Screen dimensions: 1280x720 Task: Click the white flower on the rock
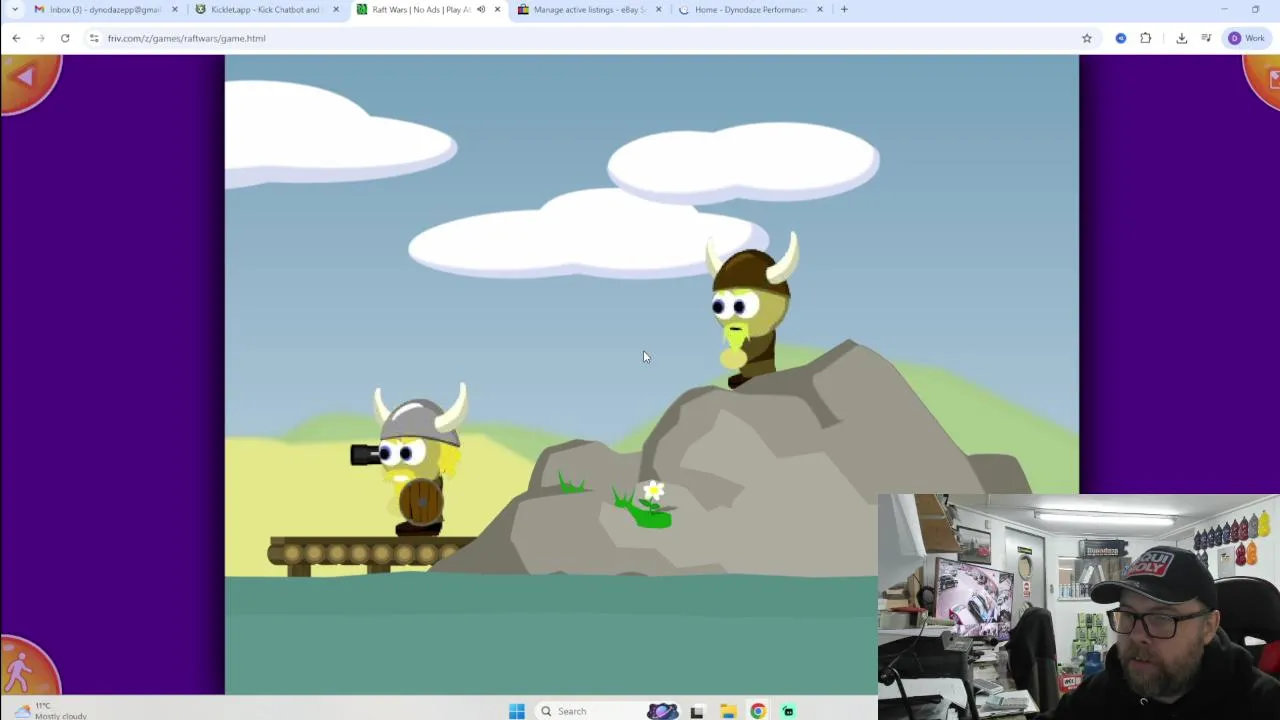tap(653, 490)
